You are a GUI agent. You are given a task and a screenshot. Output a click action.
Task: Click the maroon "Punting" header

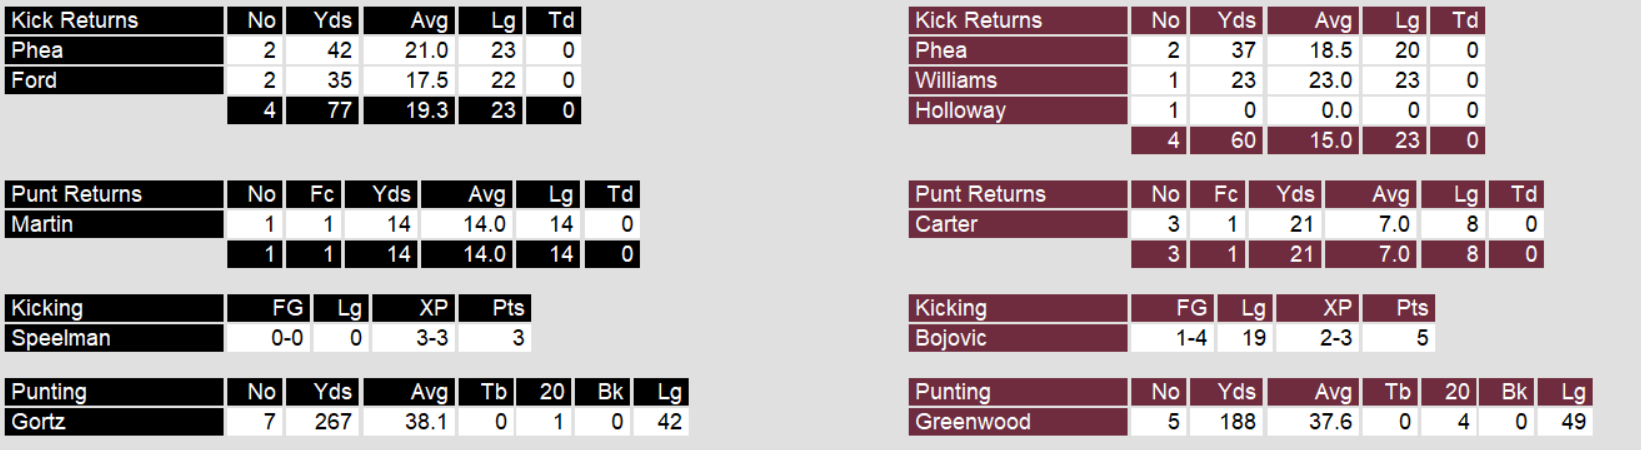click(x=1018, y=392)
